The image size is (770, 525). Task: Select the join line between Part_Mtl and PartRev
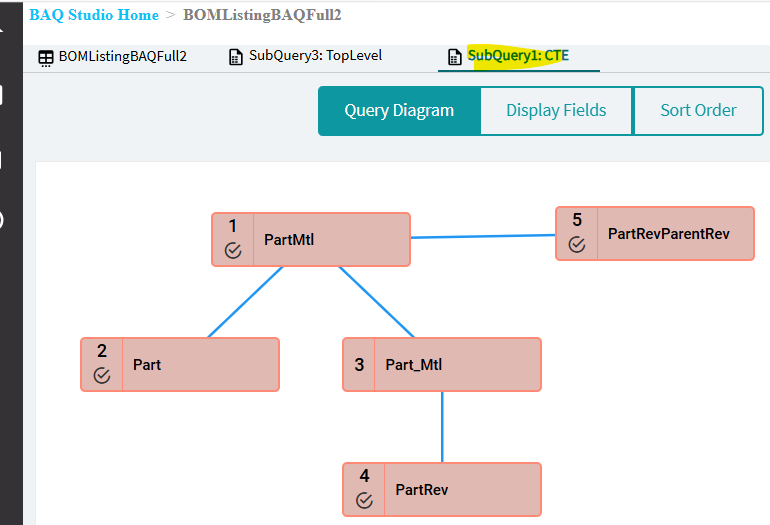pyautogui.click(x=442, y=427)
